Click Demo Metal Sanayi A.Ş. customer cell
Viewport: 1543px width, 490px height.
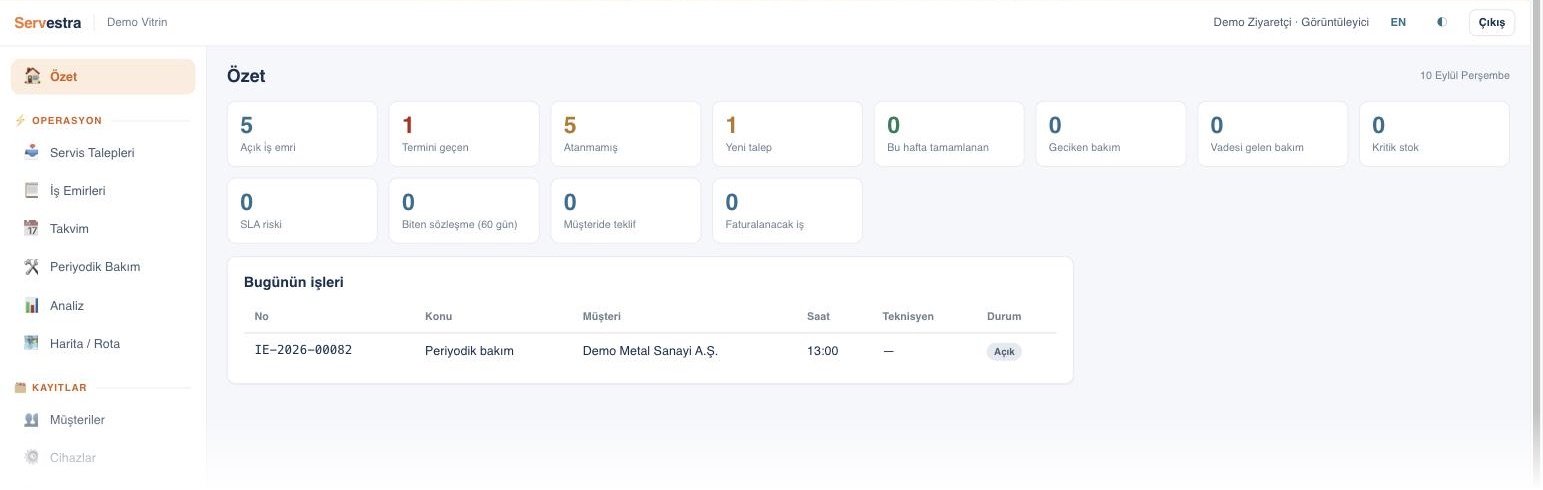click(x=650, y=351)
